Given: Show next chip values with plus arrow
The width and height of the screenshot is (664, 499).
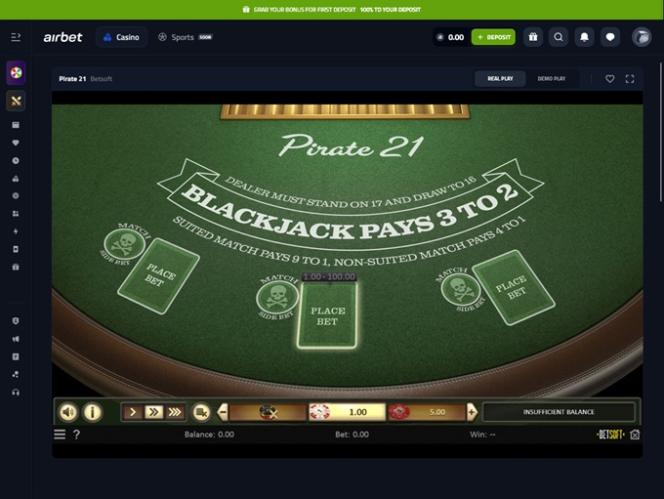Looking at the screenshot, I should pos(472,412).
